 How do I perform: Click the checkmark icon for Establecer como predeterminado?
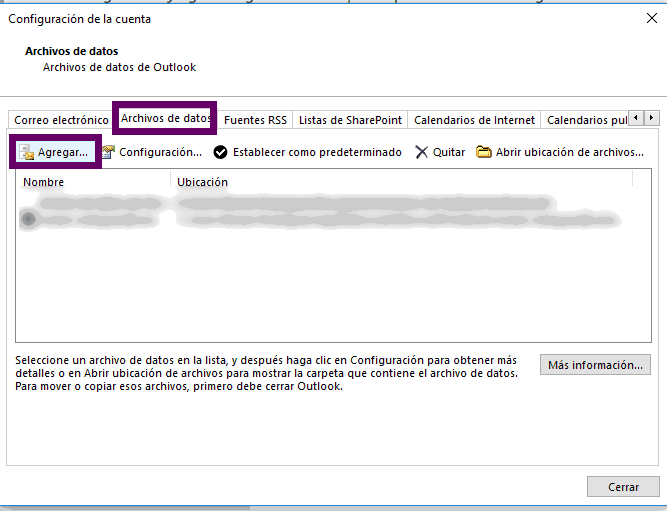pyautogui.click(x=220, y=152)
